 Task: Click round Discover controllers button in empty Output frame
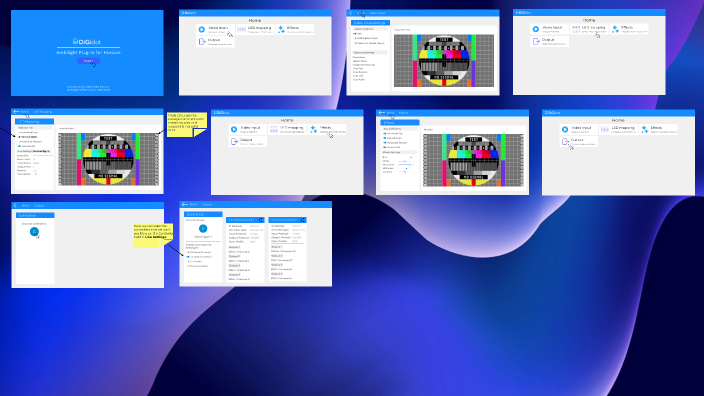coord(34,232)
